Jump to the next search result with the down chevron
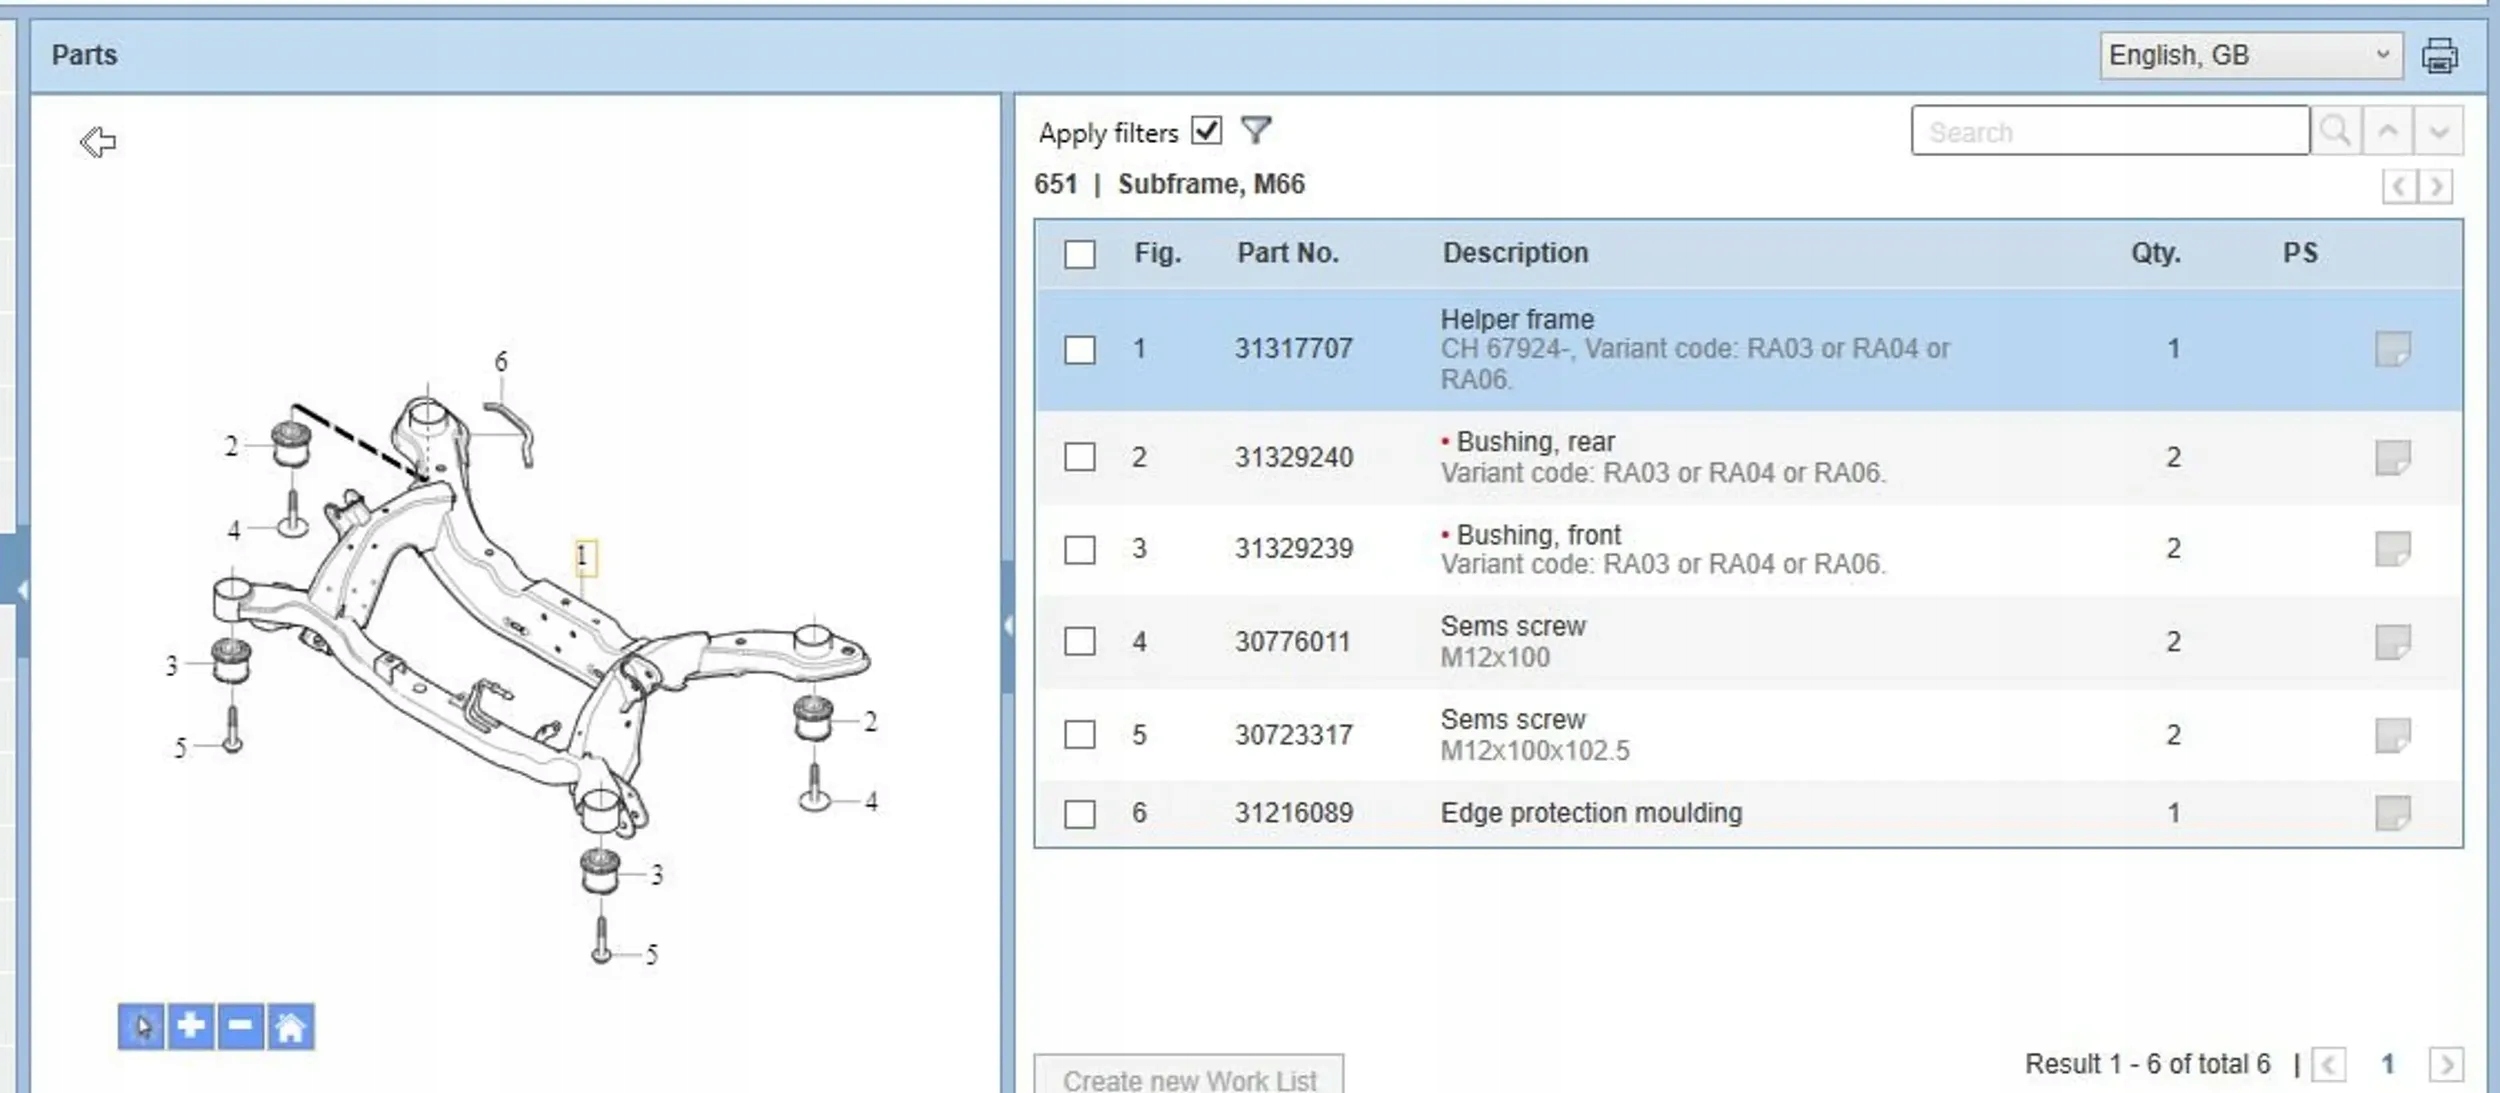 pyautogui.click(x=2439, y=131)
